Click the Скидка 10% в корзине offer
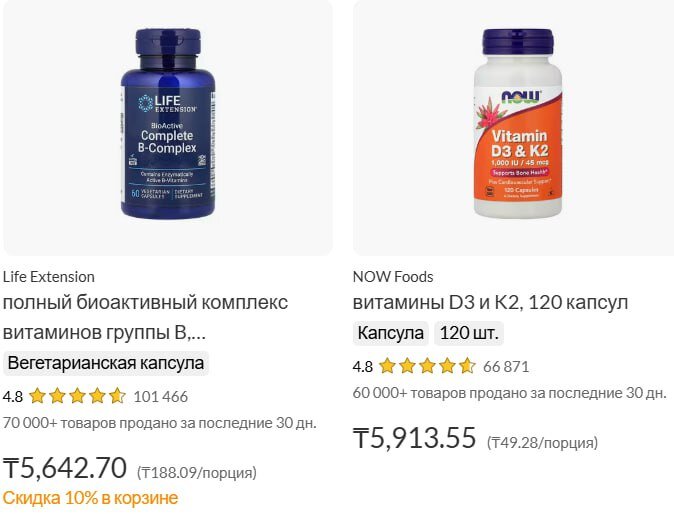The width and height of the screenshot is (674, 514). coord(90,498)
